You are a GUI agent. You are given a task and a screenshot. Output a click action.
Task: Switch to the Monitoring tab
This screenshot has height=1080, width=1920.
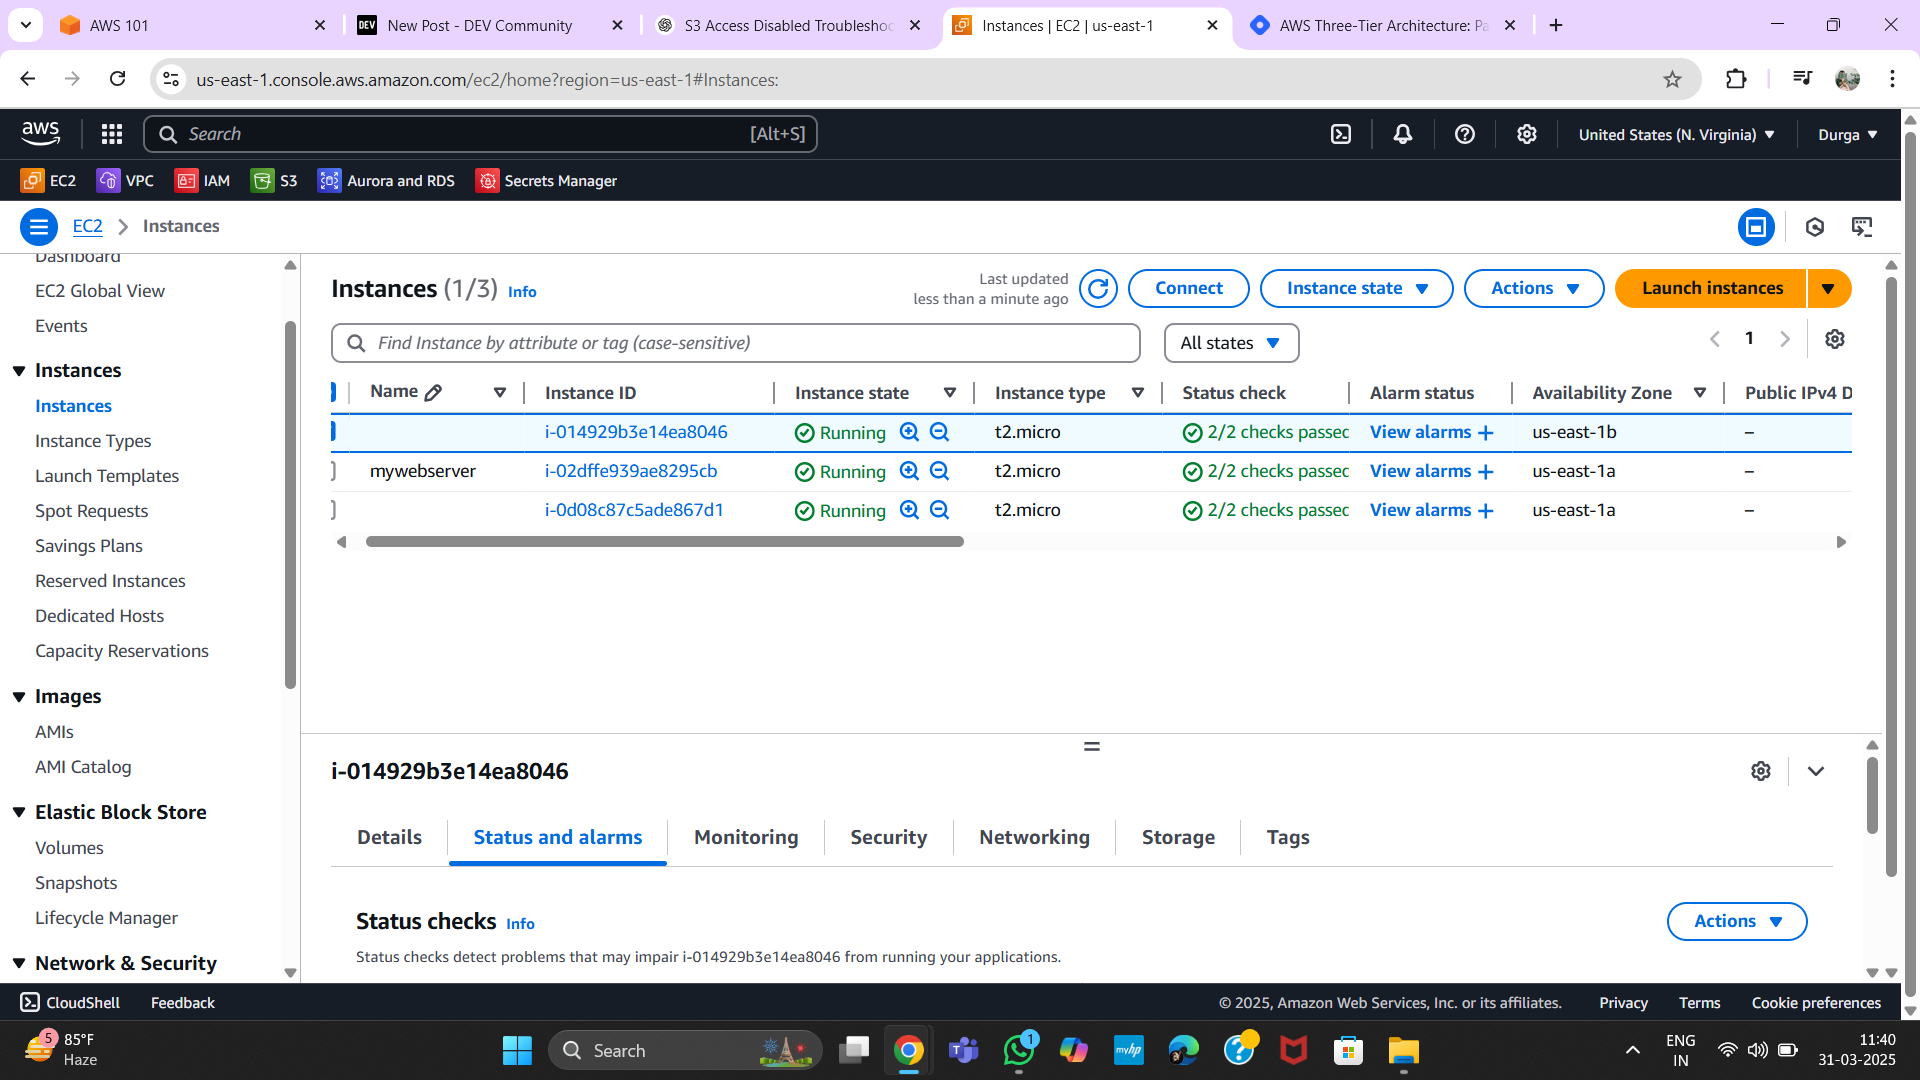(746, 838)
